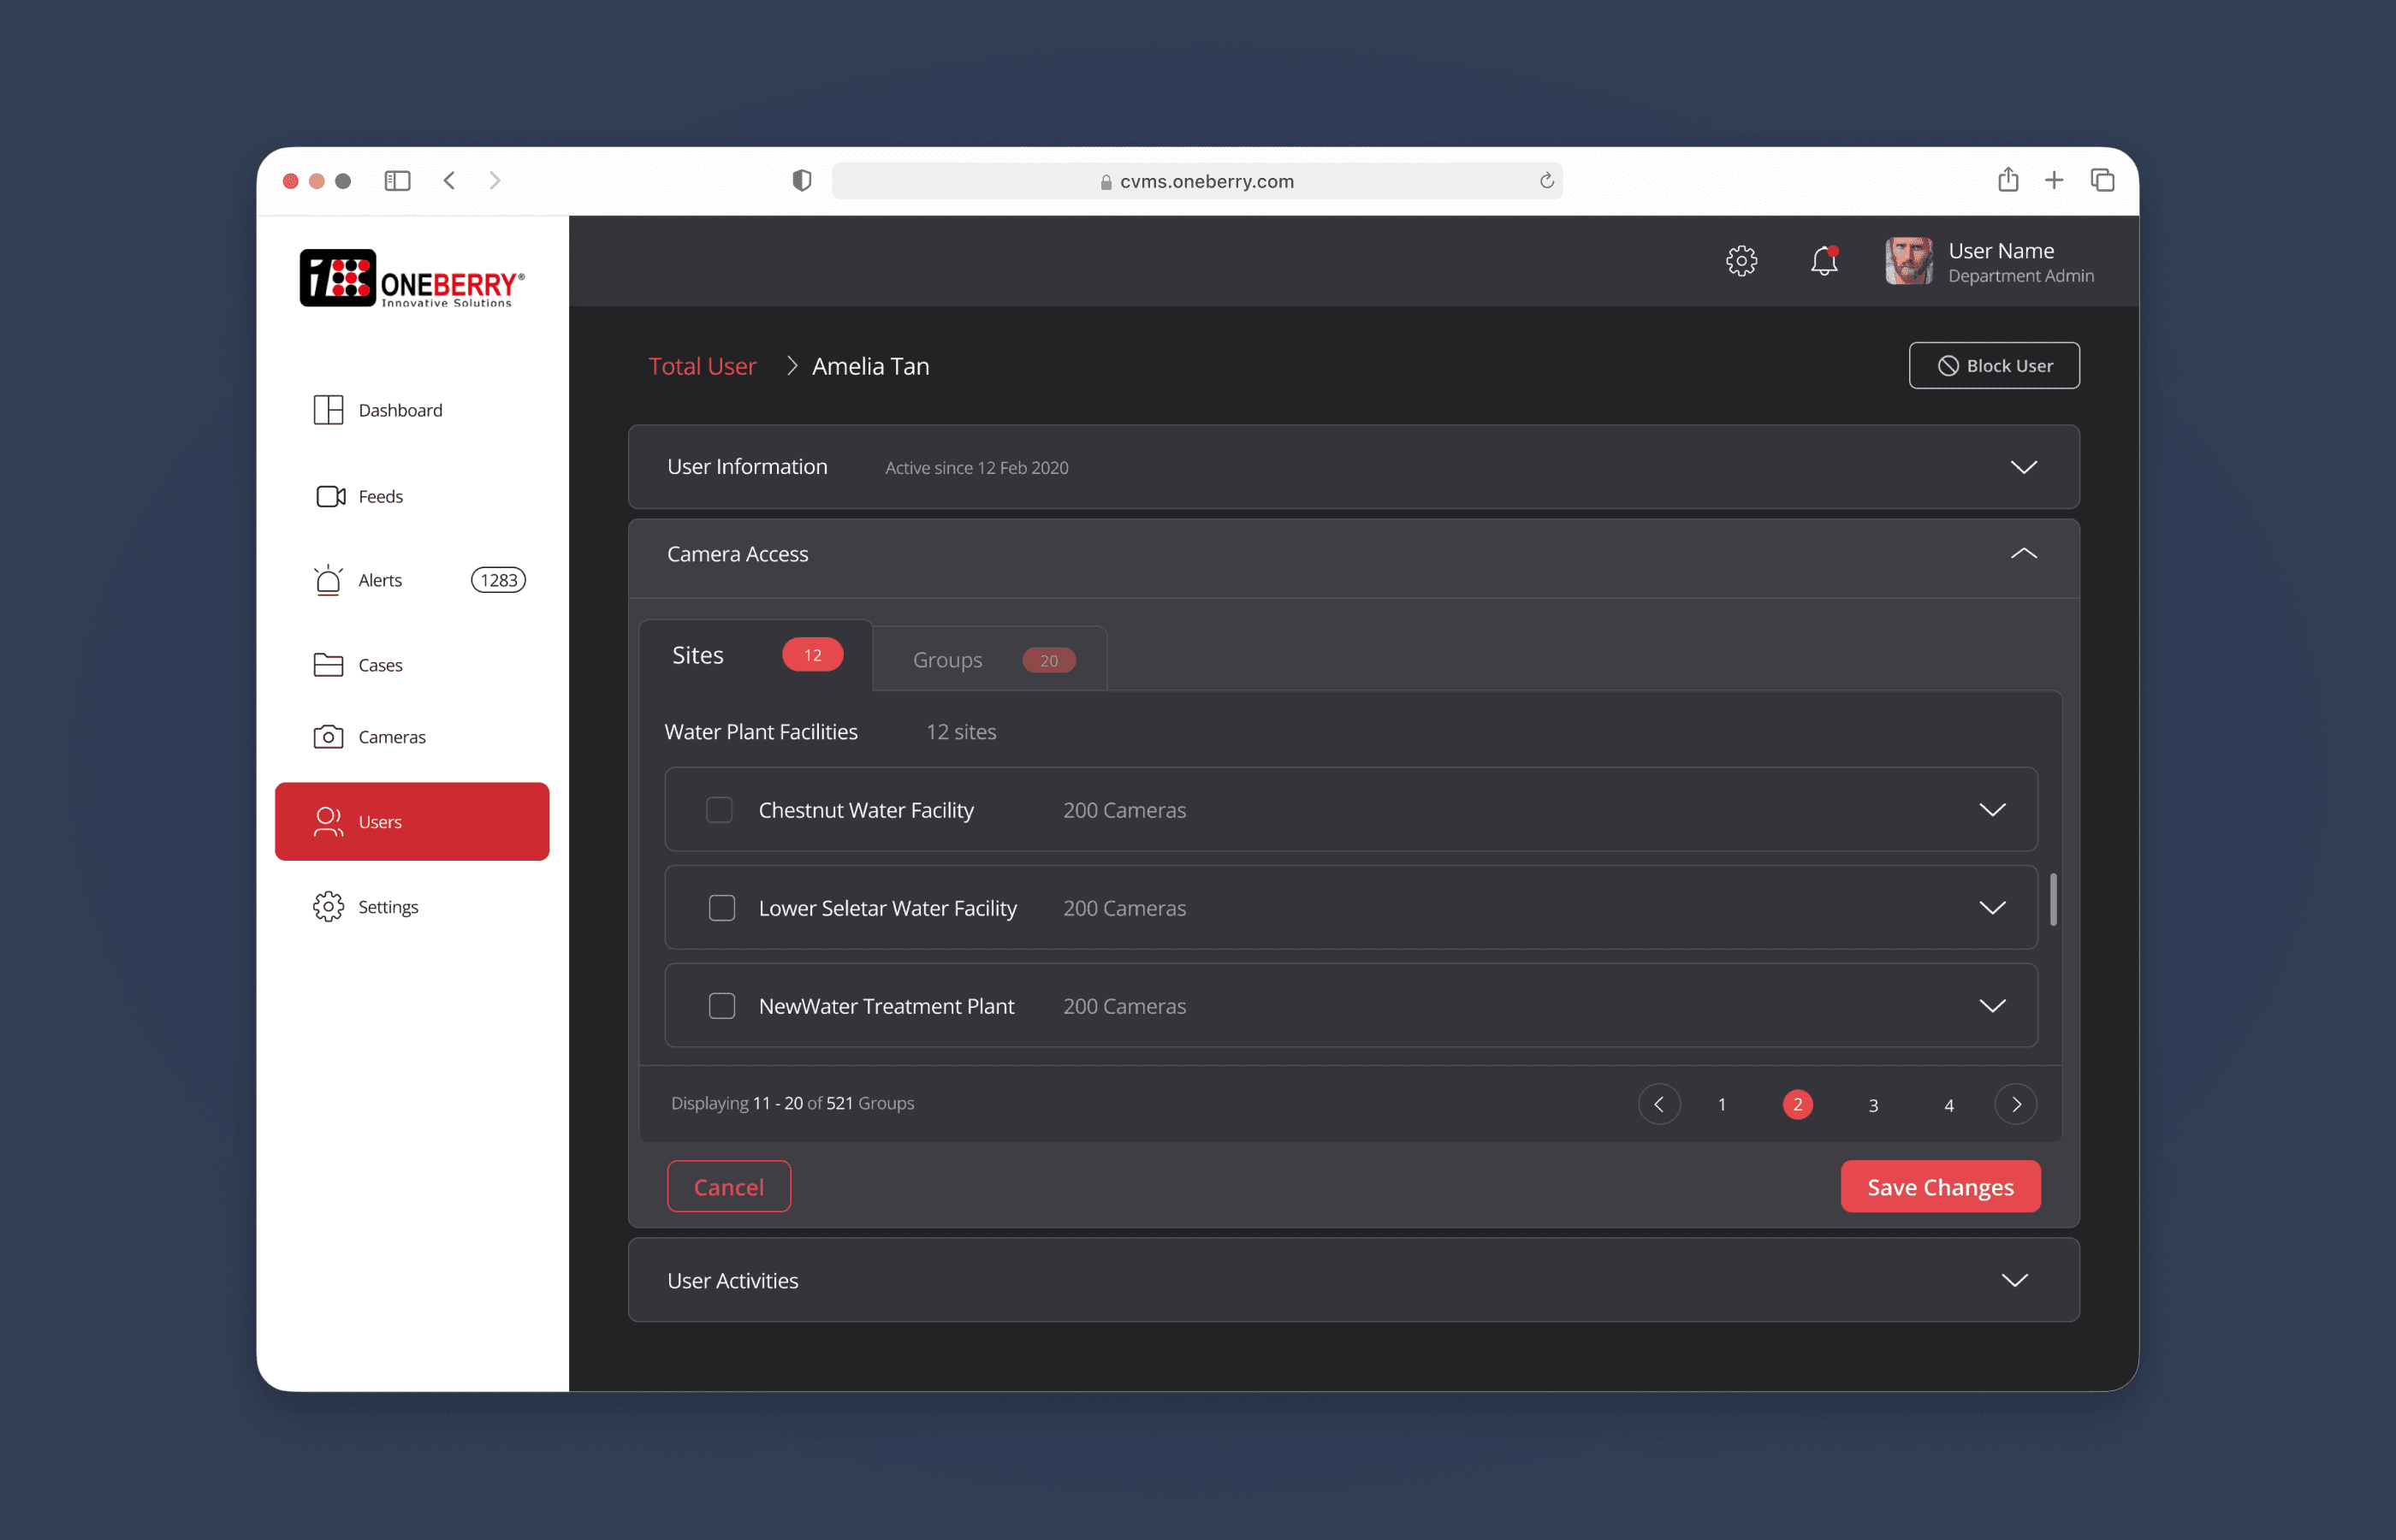The width and height of the screenshot is (2396, 1540).
Task: Click the '12 sites' label
Action: [x=961, y=732]
